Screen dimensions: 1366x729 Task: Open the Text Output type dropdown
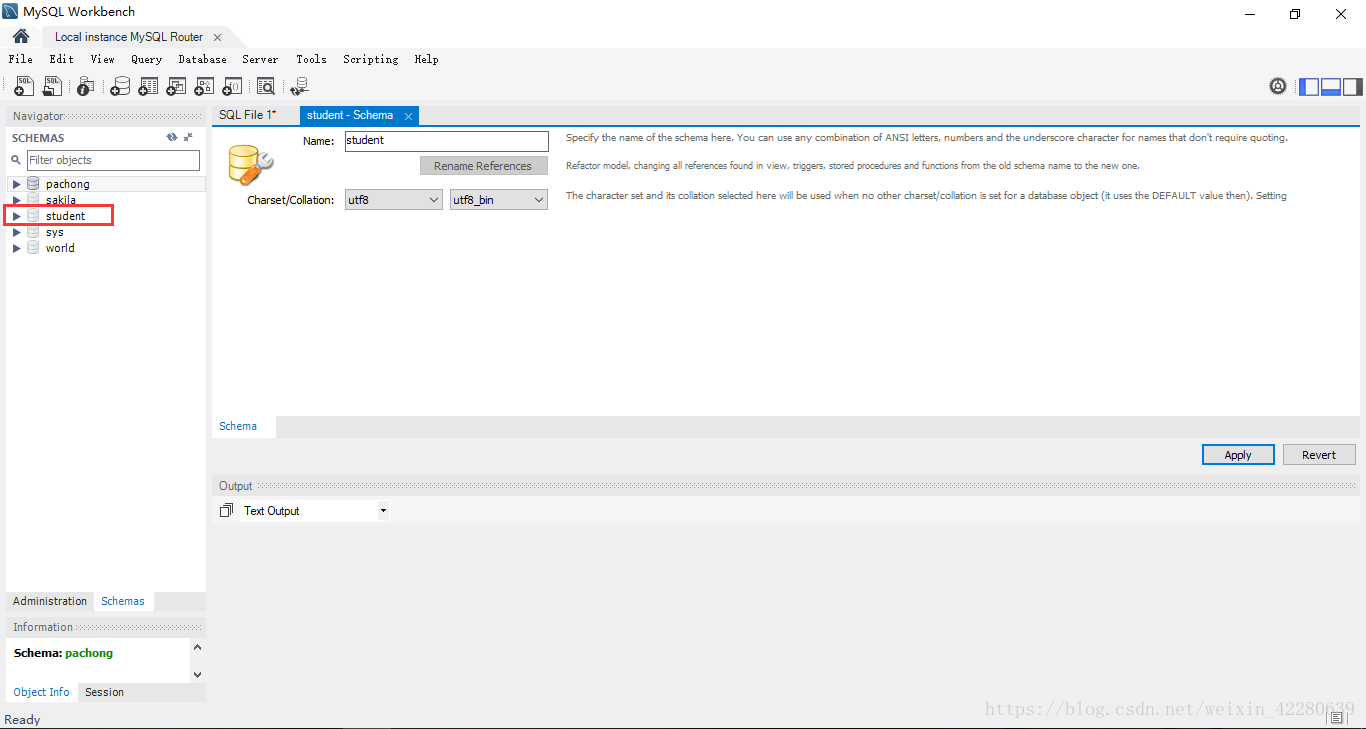click(x=314, y=510)
